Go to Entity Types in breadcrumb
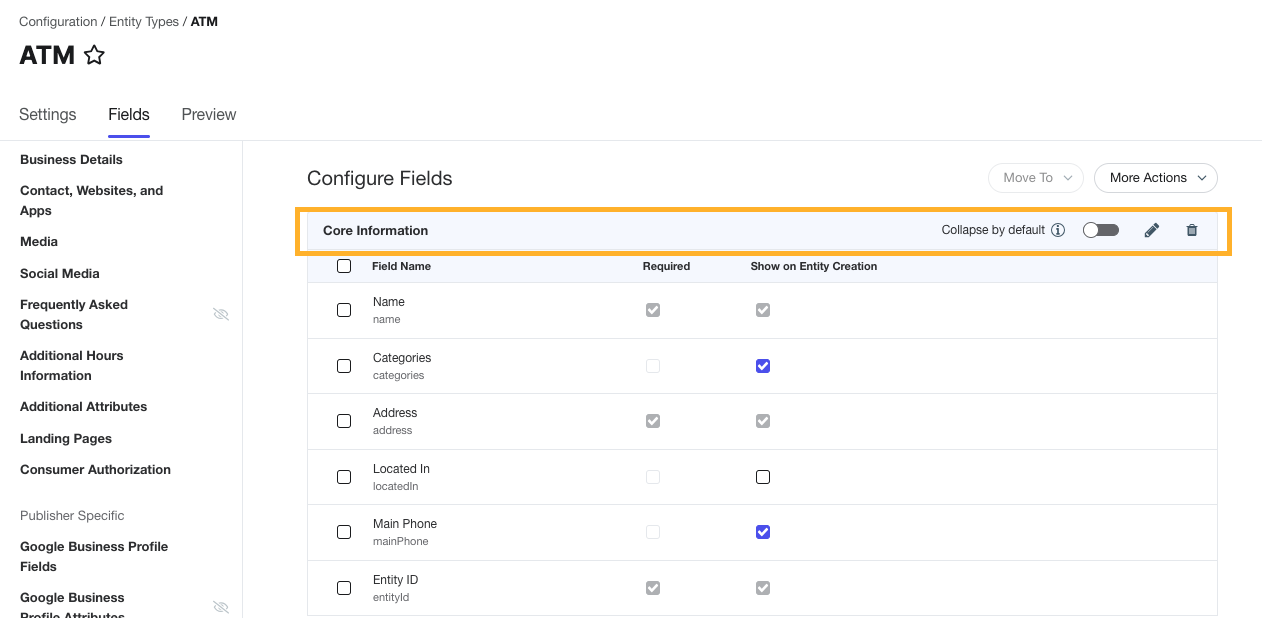 [x=144, y=22]
